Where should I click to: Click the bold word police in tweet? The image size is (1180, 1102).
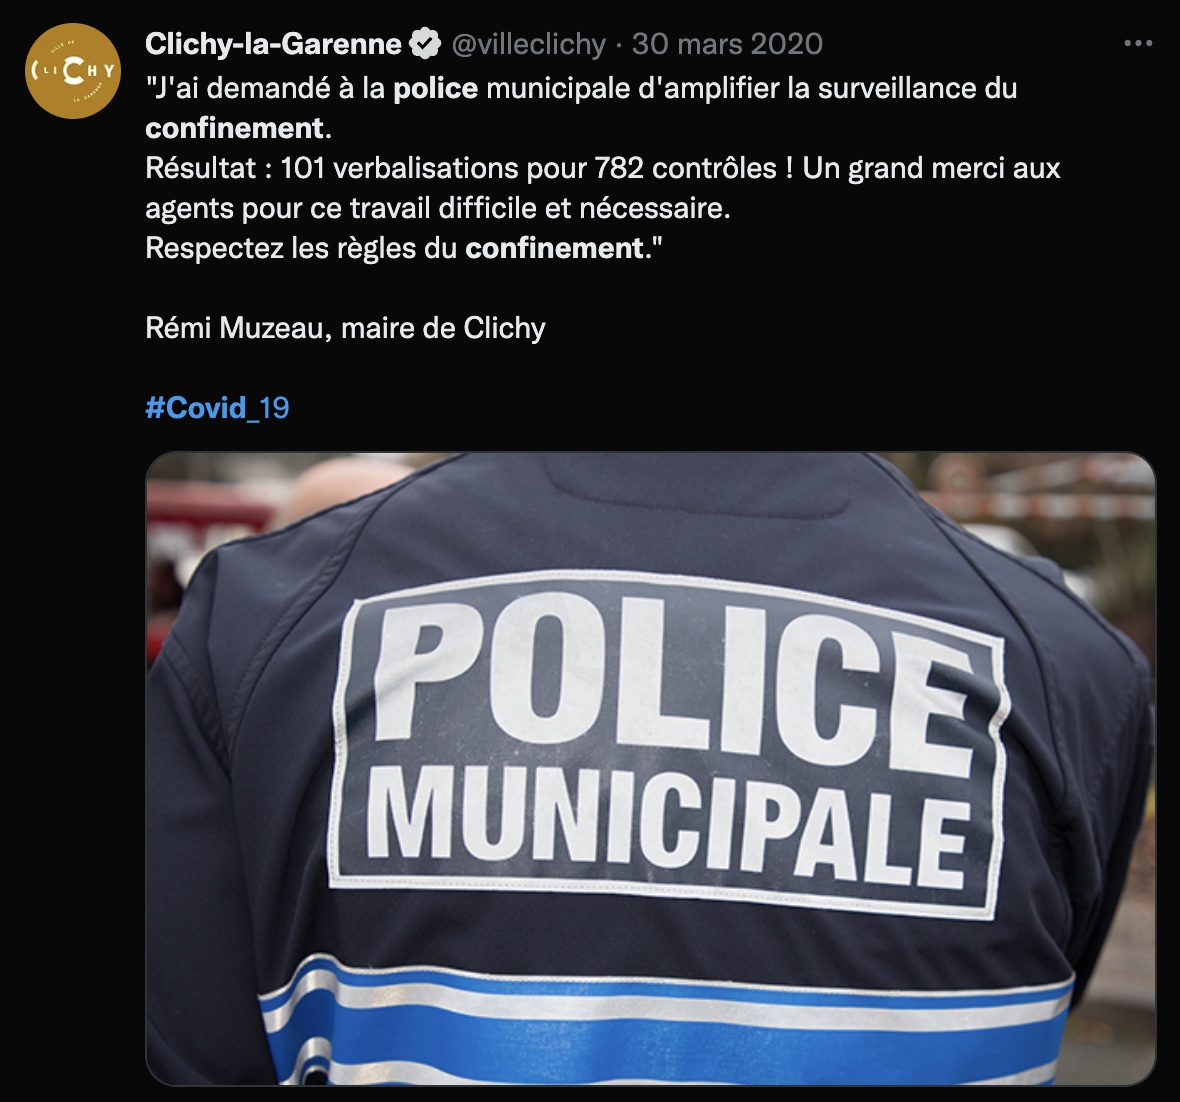coord(436,89)
